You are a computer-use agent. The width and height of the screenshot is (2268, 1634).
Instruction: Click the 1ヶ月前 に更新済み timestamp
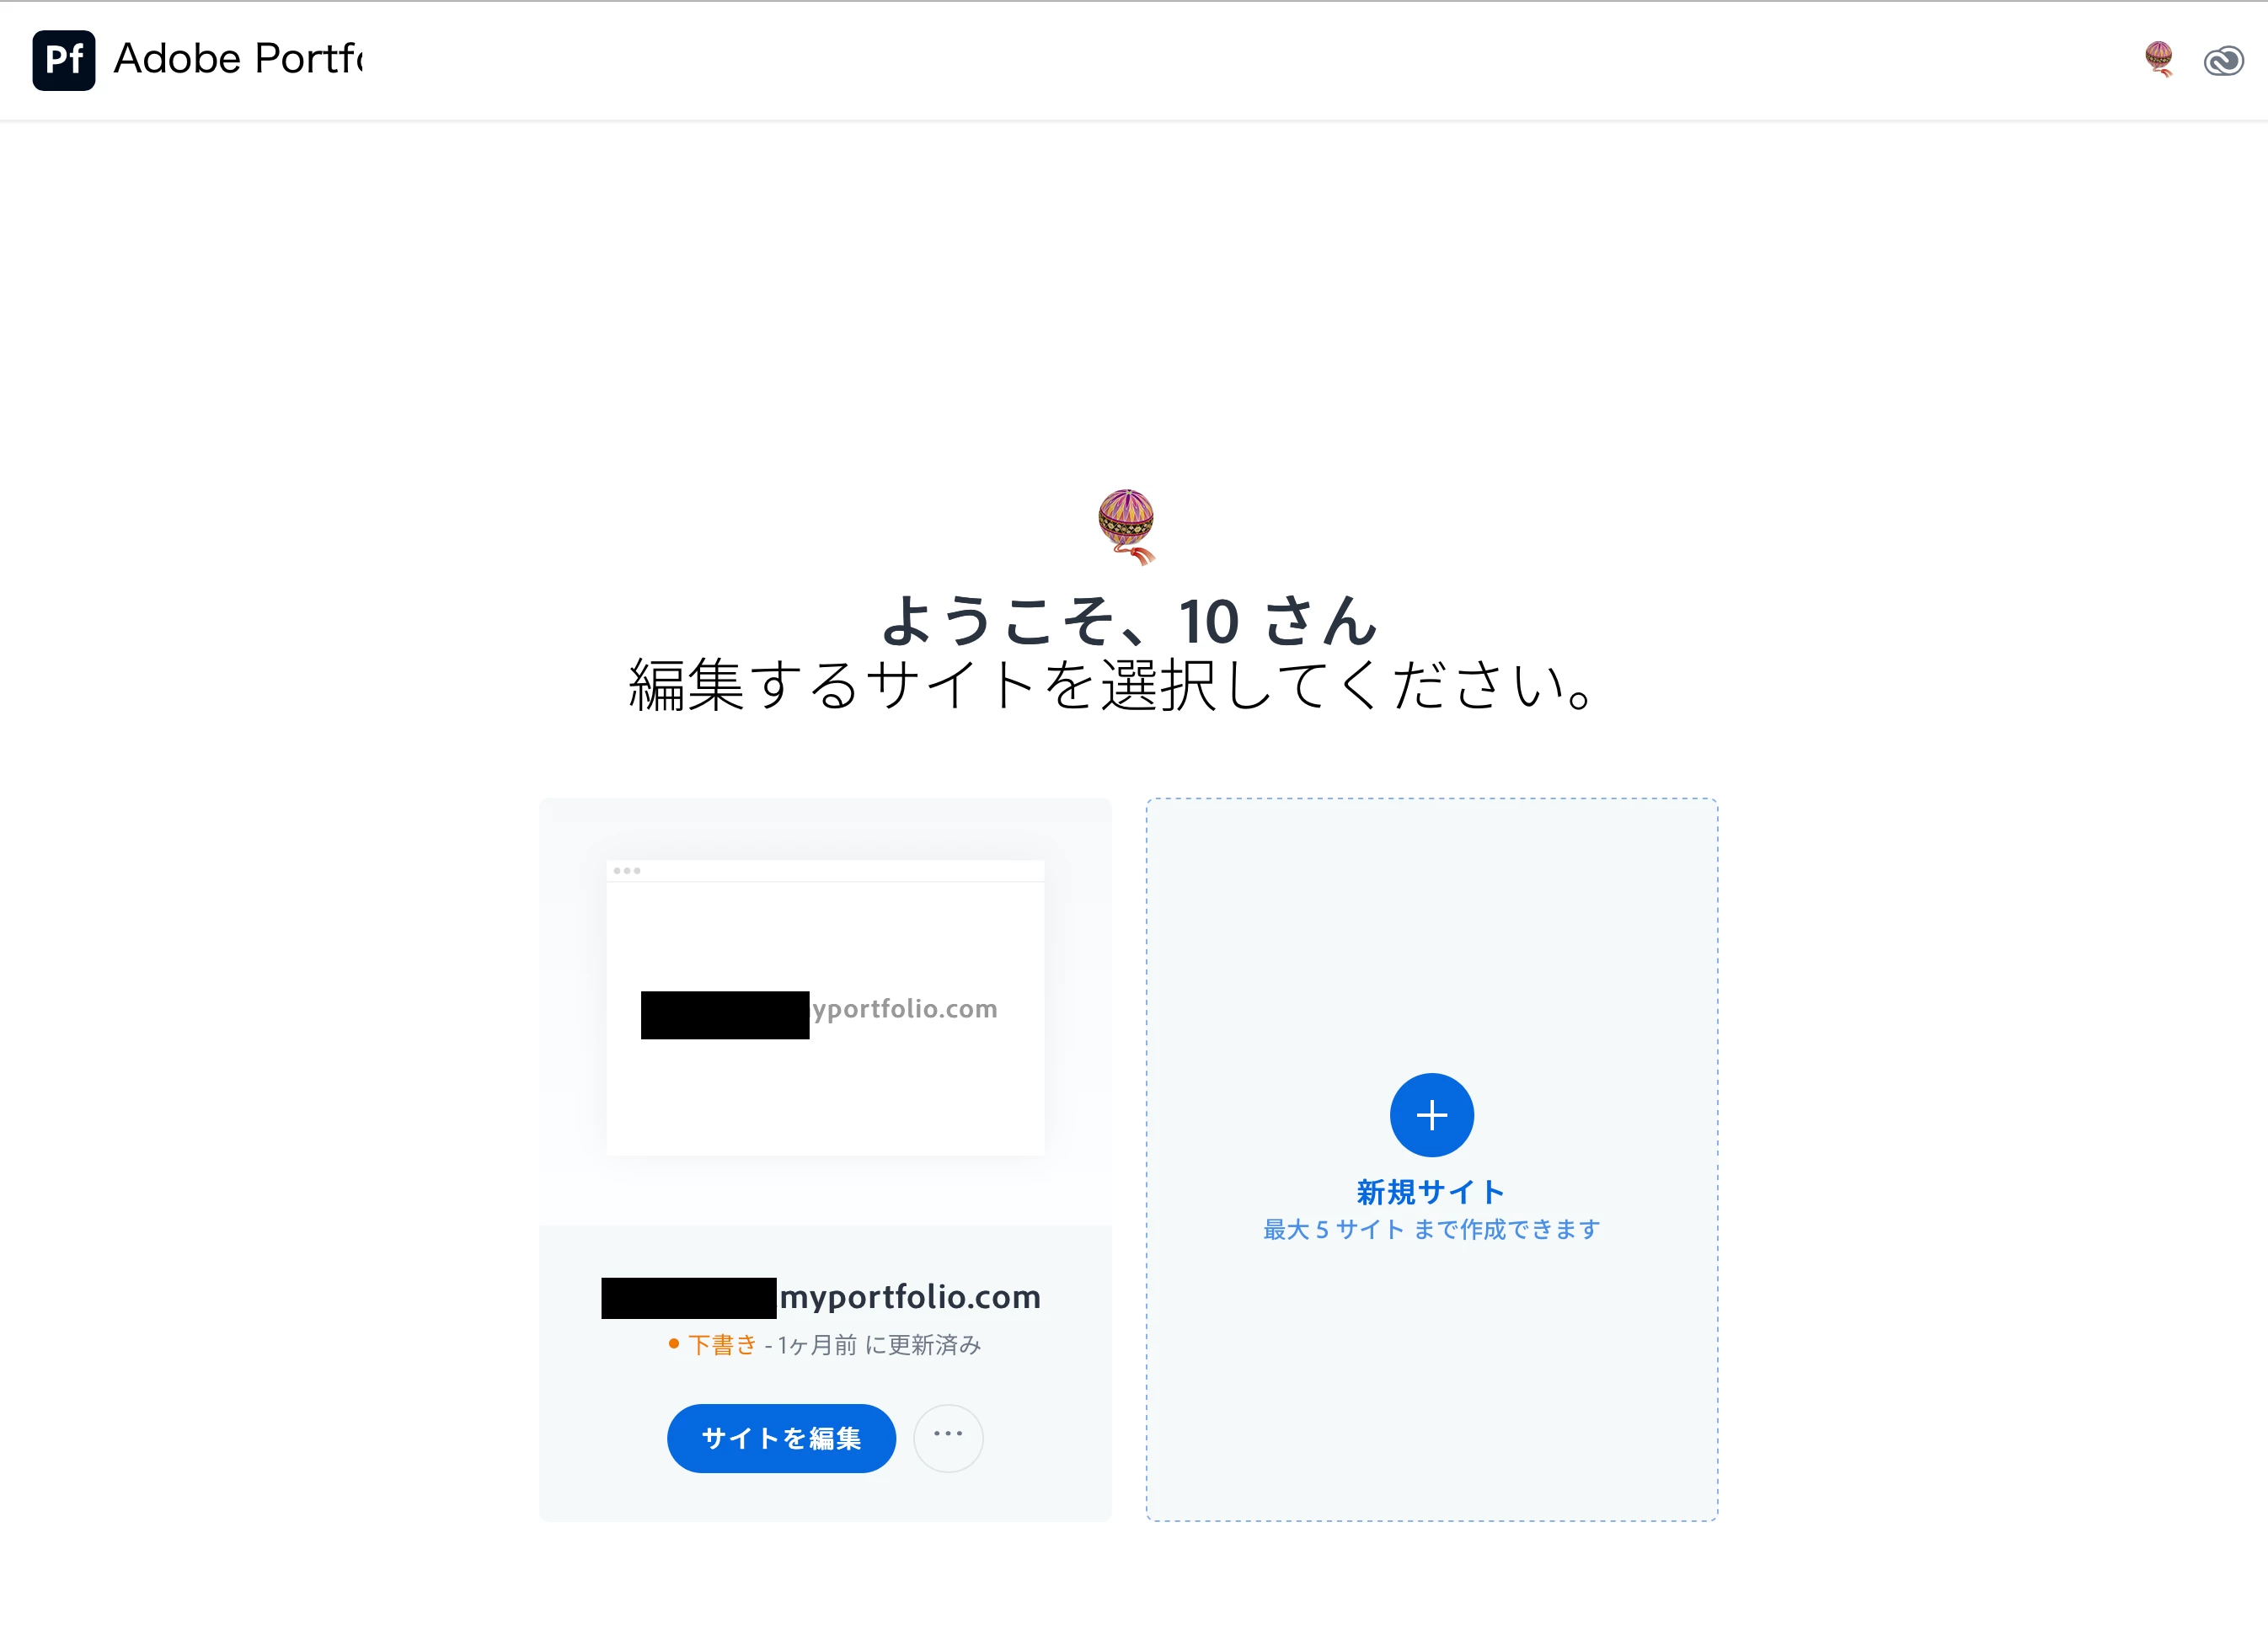pos(879,1344)
